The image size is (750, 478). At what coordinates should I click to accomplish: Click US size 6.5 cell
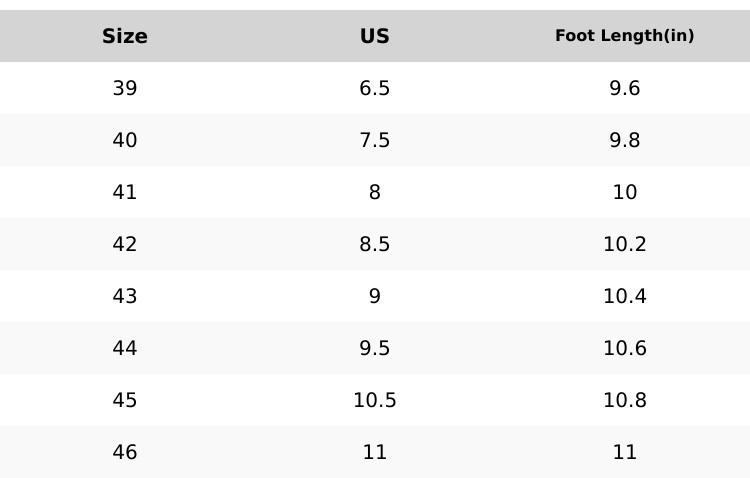point(375,88)
